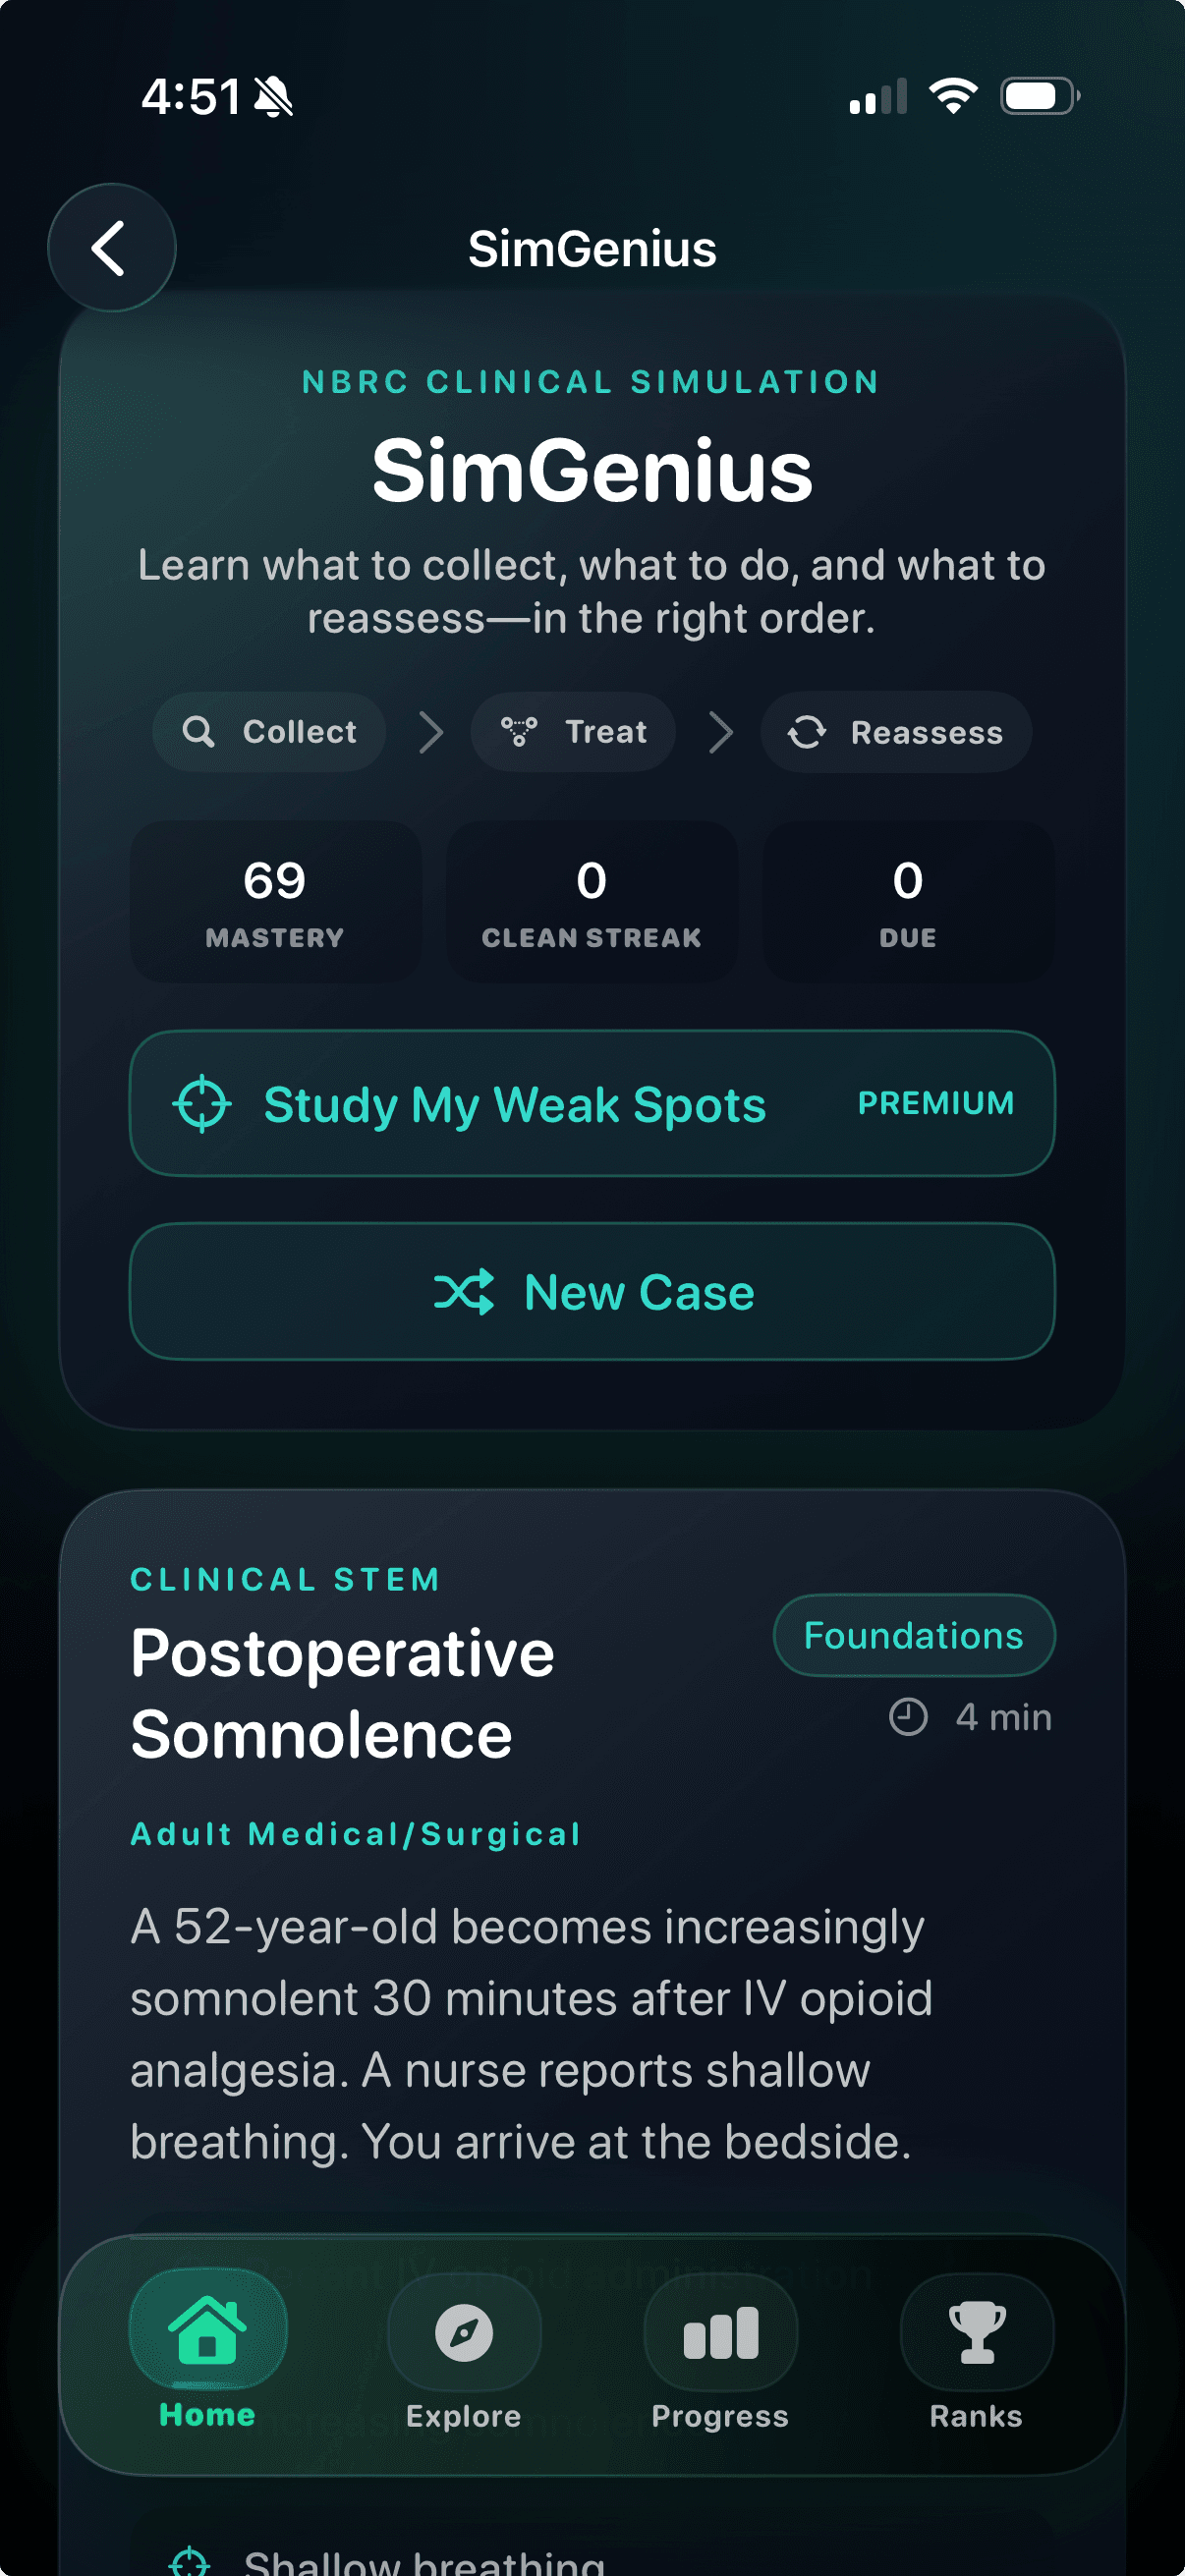Select the Reassess step chip
Screen dimensions: 1185x2576
(x=896, y=732)
